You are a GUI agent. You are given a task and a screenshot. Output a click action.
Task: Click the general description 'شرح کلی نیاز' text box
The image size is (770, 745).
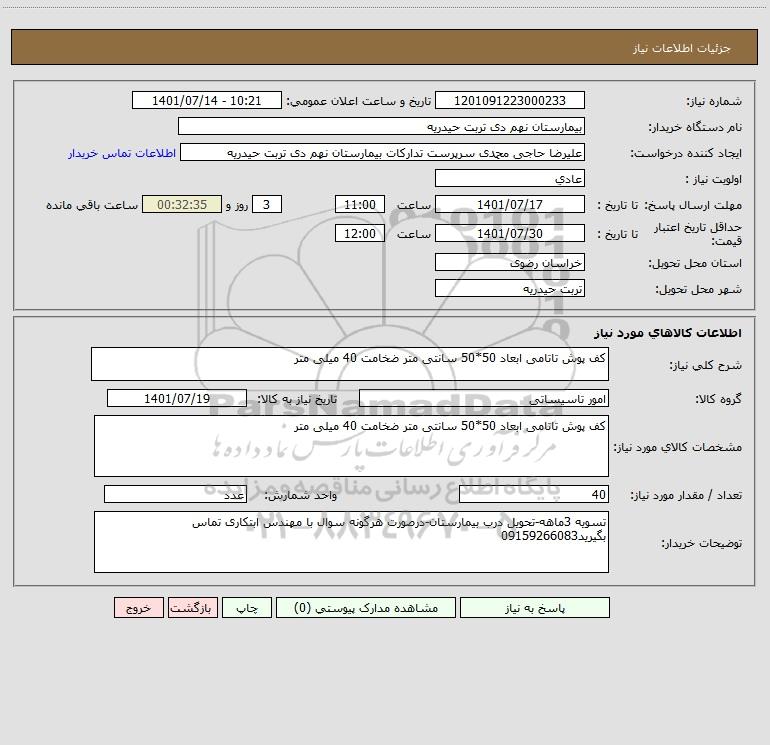(x=350, y=364)
